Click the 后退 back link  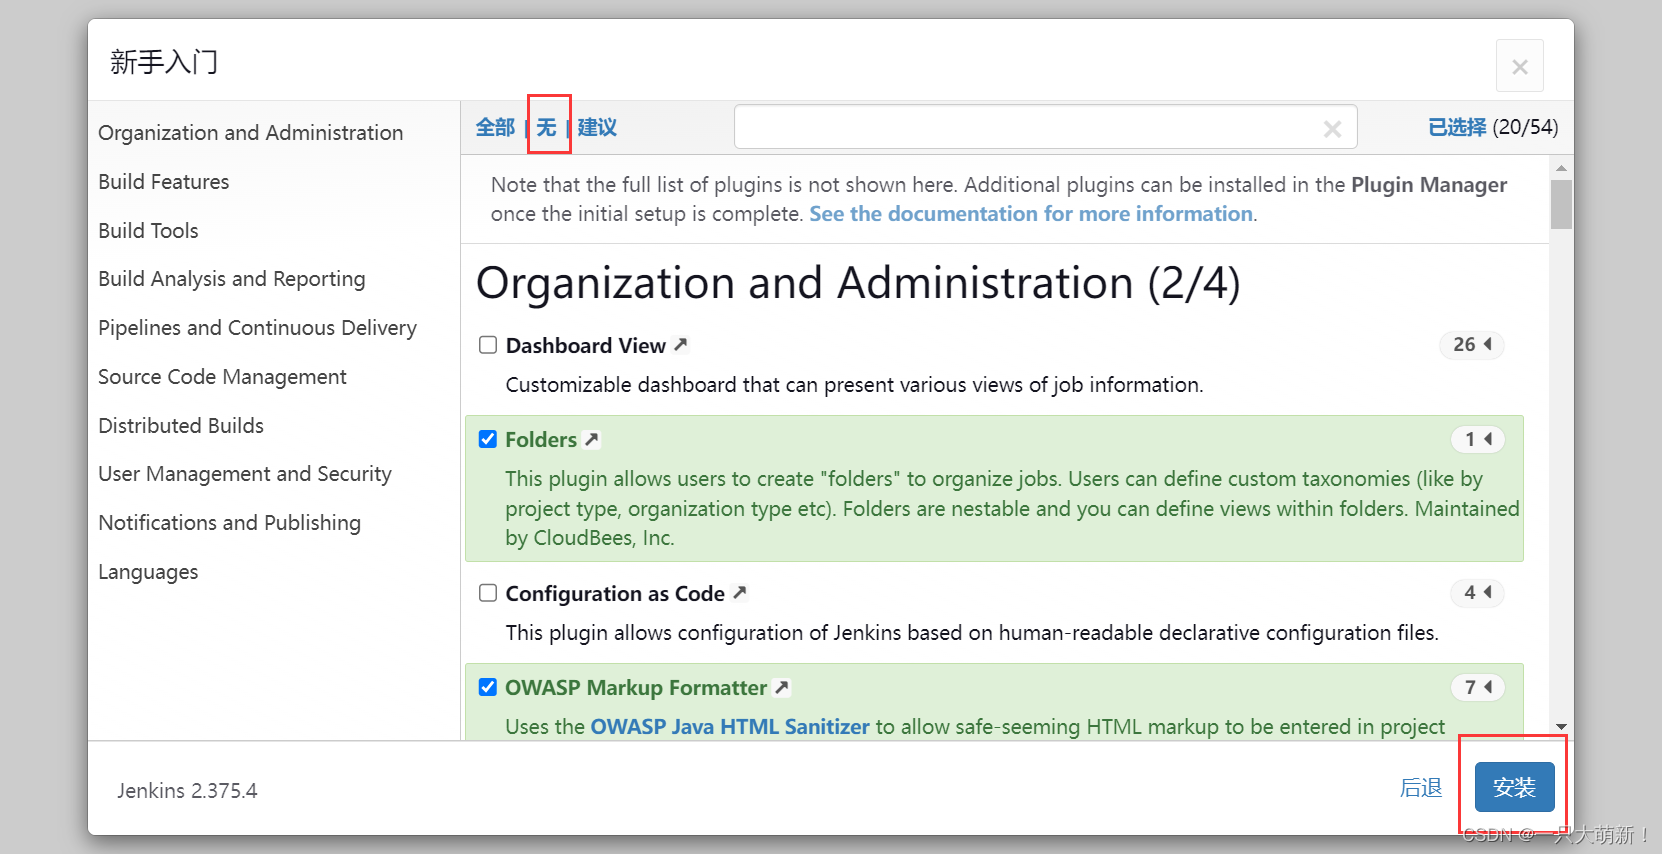[x=1421, y=788]
